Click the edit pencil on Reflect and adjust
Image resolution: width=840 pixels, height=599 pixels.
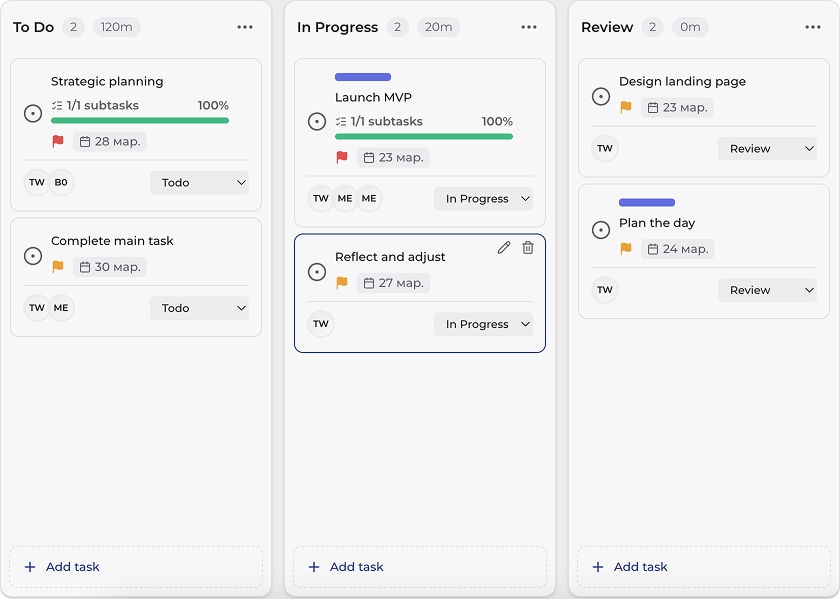tap(504, 248)
